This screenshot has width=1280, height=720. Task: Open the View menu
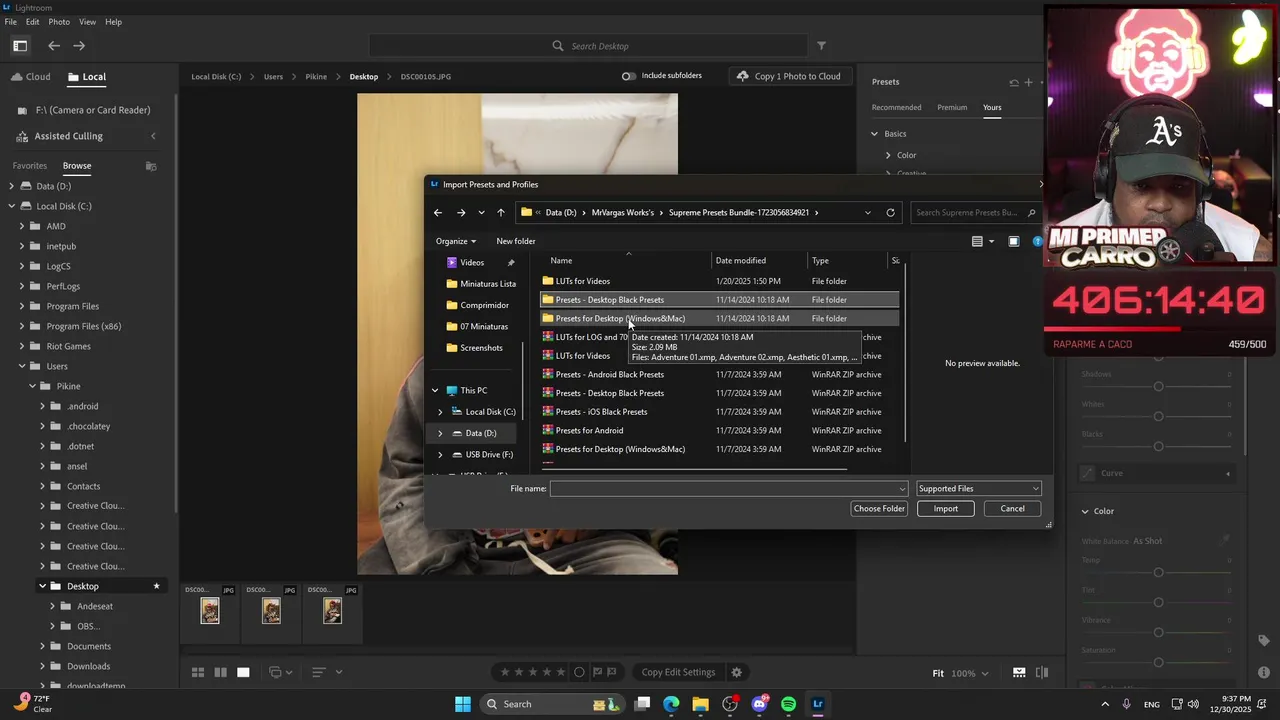click(x=87, y=22)
